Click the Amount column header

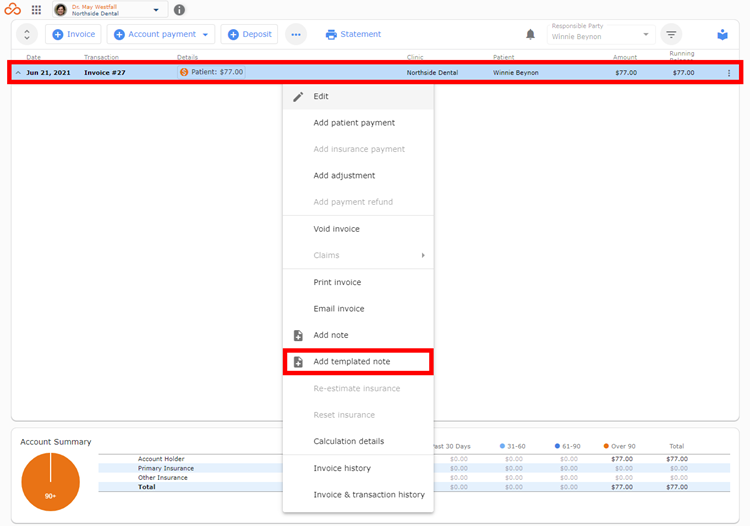[x=625, y=57]
